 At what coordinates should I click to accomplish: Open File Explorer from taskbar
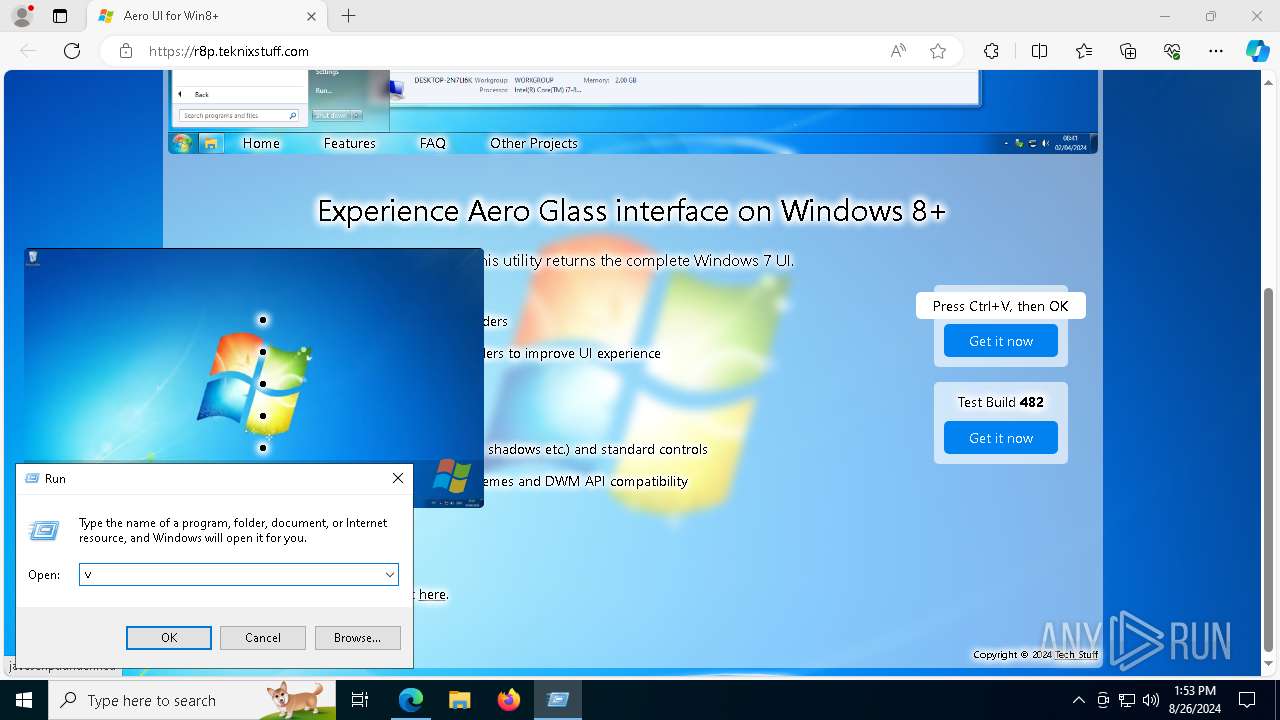459,700
